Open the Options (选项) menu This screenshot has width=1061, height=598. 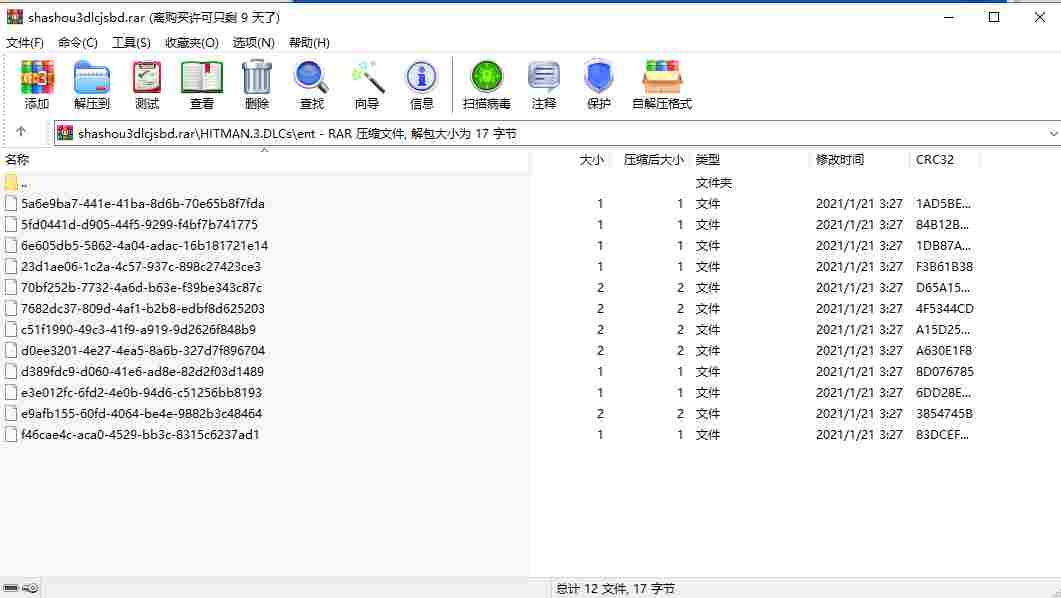[x=254, y=43]
